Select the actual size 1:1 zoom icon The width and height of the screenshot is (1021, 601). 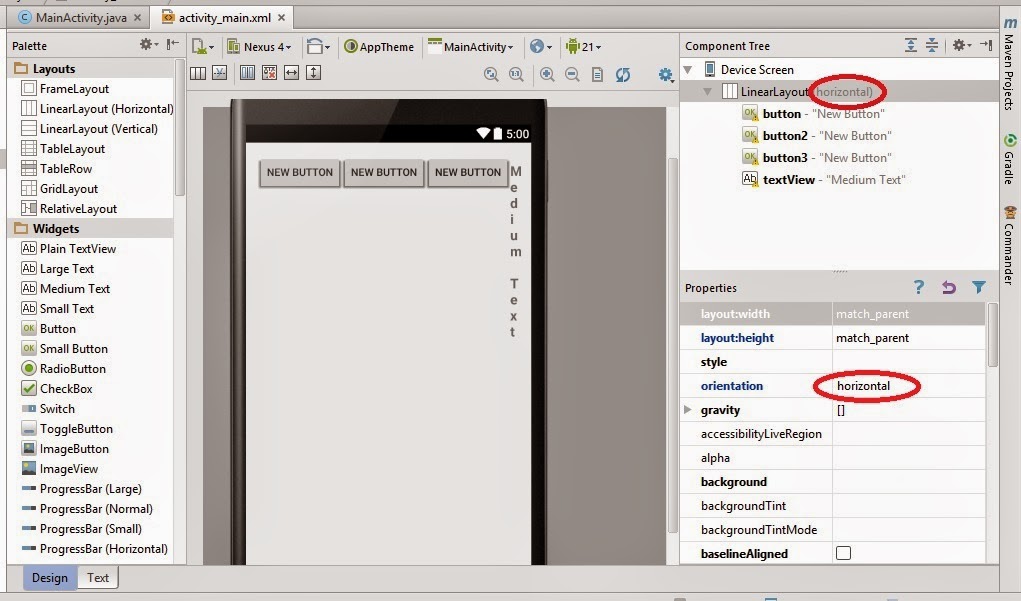pos(516,75)
